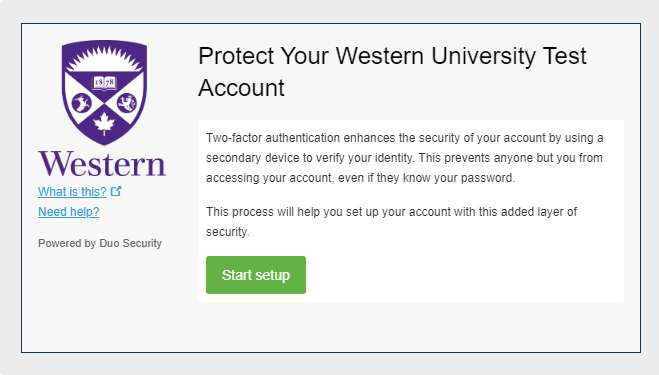659x375 pixels.
Task: Click empty white panel area right of Start setup
Action: coord(462,275)
